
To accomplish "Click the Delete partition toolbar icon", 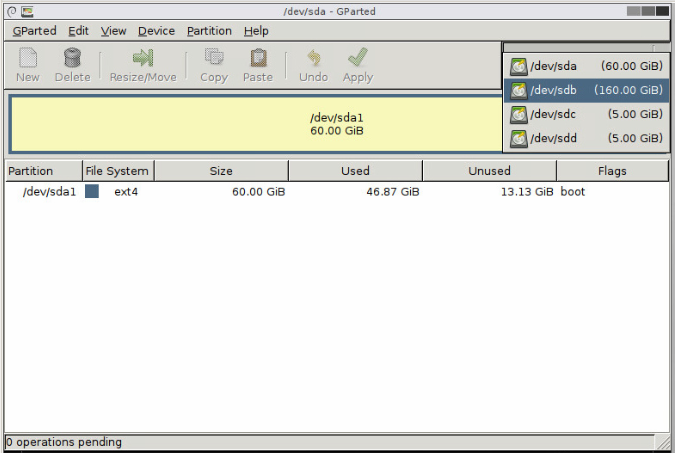I will click(x=72, y=59).
